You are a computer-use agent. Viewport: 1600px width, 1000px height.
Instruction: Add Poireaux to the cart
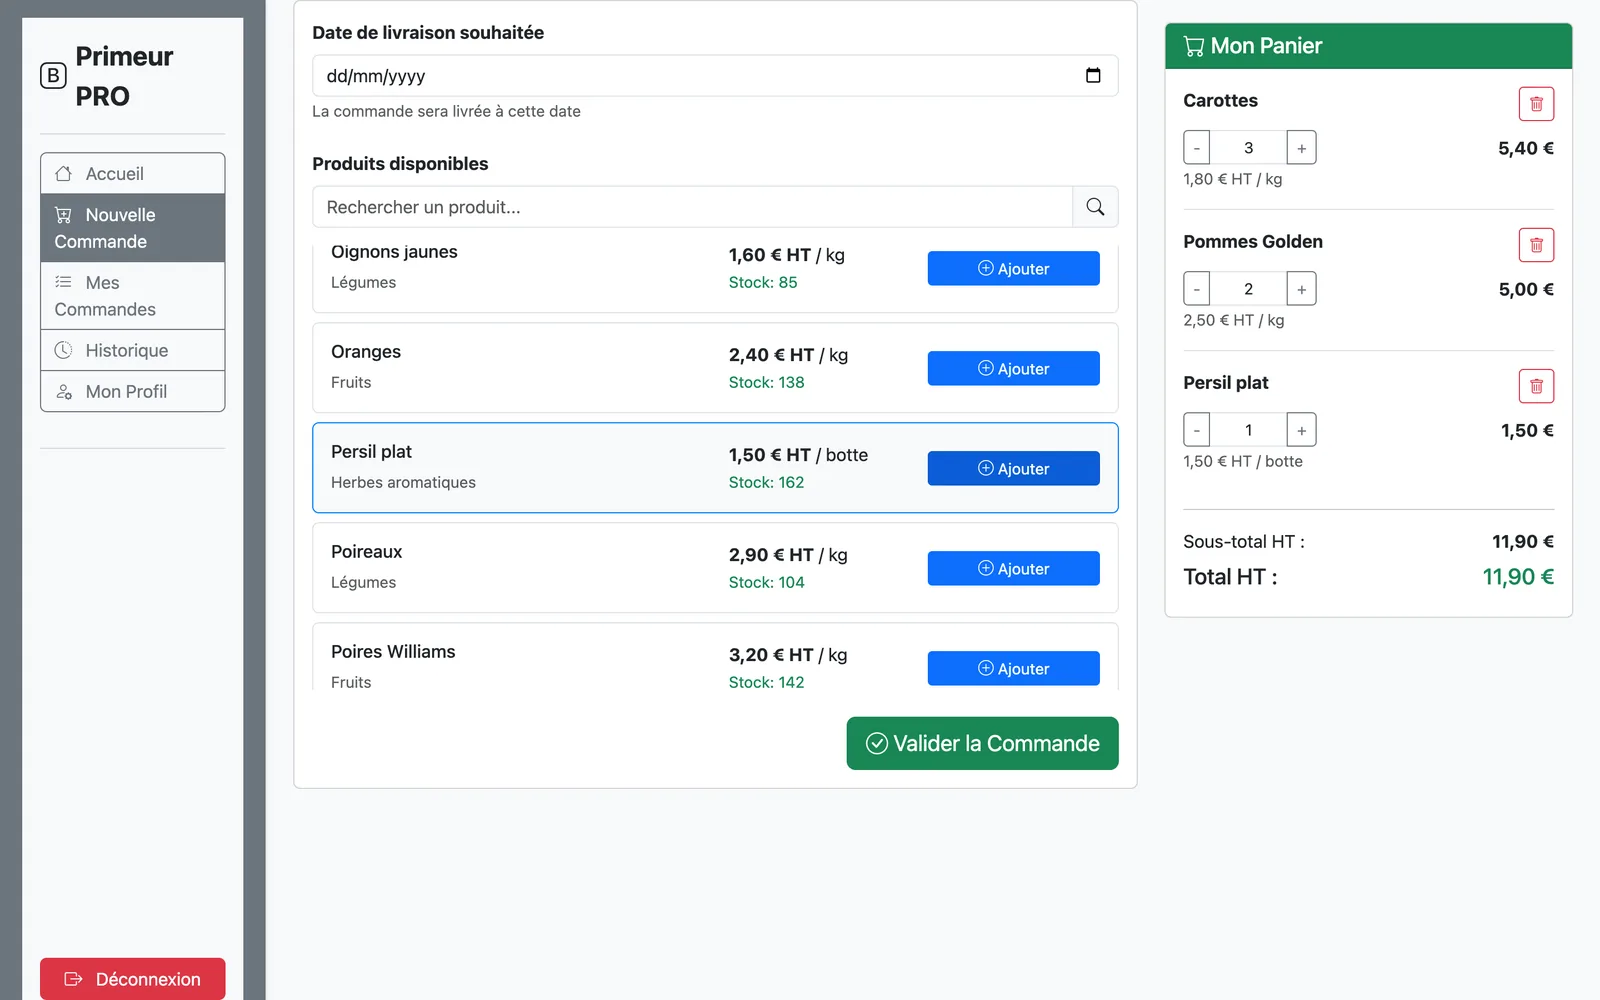click(1013, 568)
